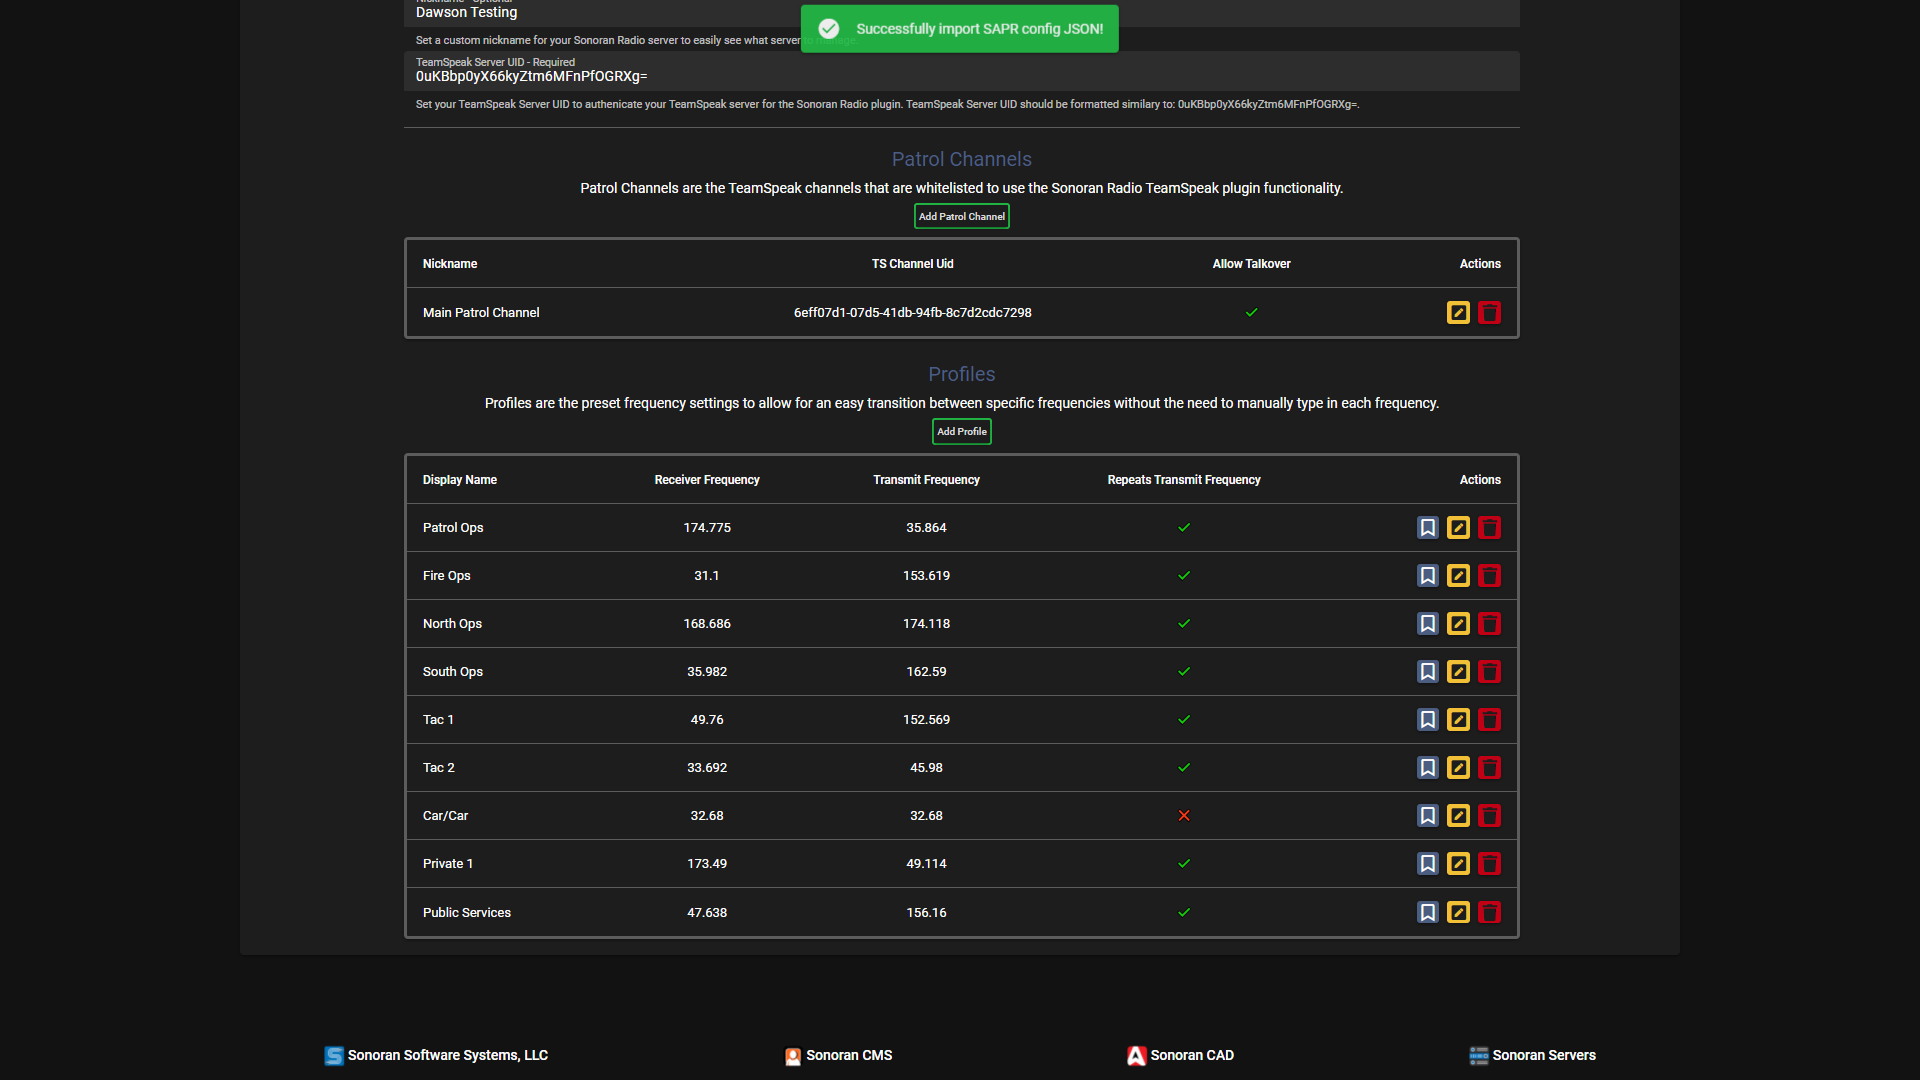Open the Sonoran CAD footer link
This screenshot has width=1920, height=1080.
tap(1180, 1055)
